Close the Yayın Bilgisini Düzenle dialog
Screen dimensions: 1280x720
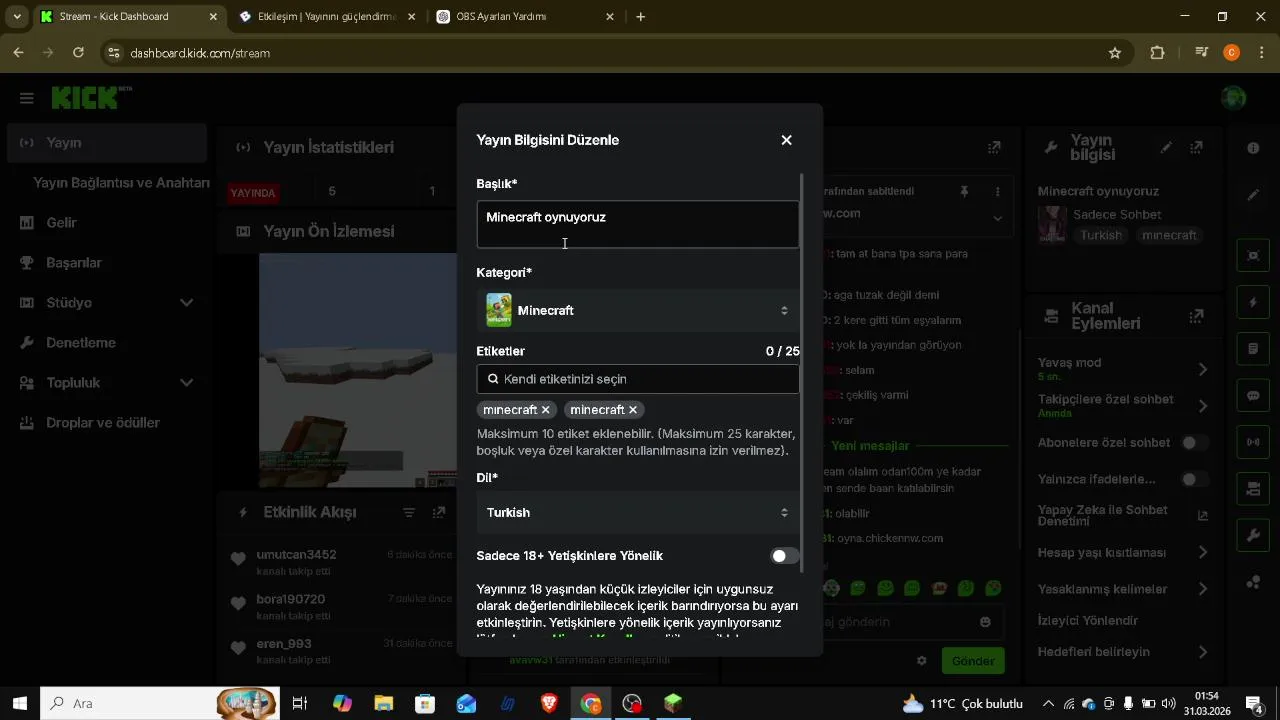coord(786,140)
